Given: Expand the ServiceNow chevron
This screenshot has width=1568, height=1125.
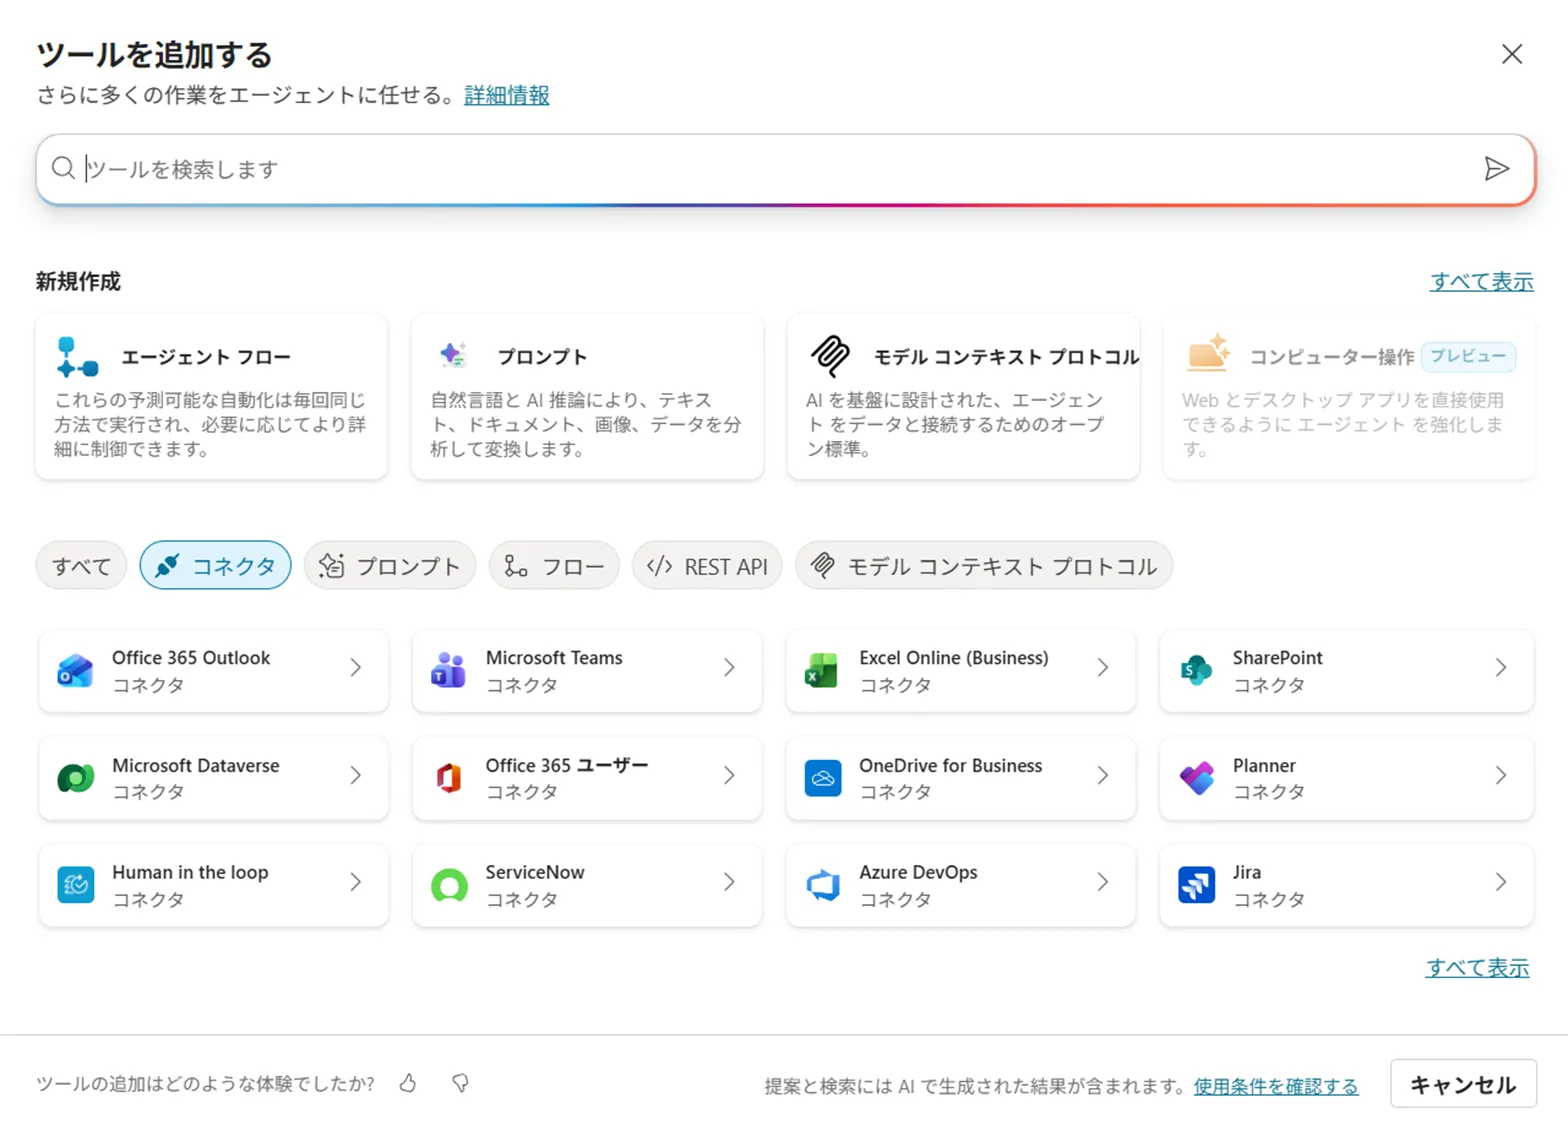Looking at the screenshot, I should coord(729,882).
